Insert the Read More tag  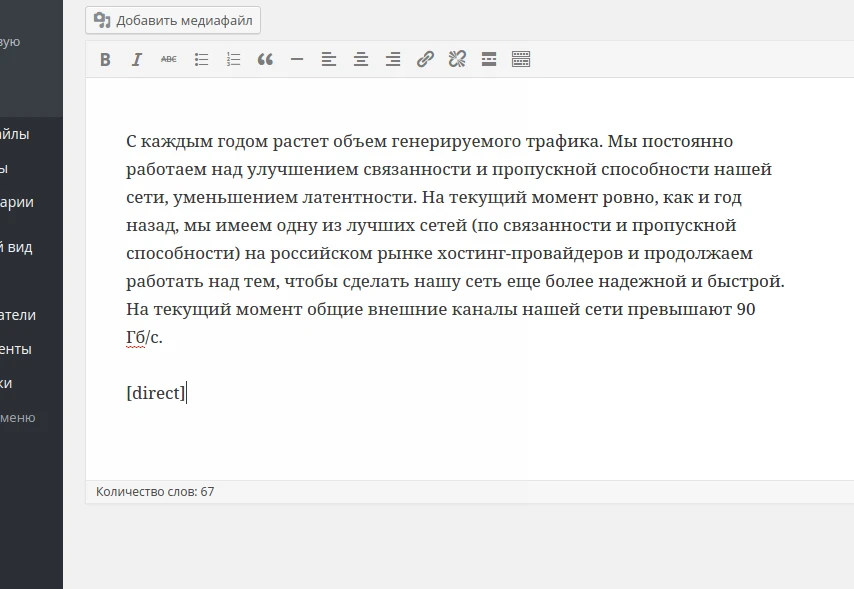pyautogui.click(x=489, y=59)
